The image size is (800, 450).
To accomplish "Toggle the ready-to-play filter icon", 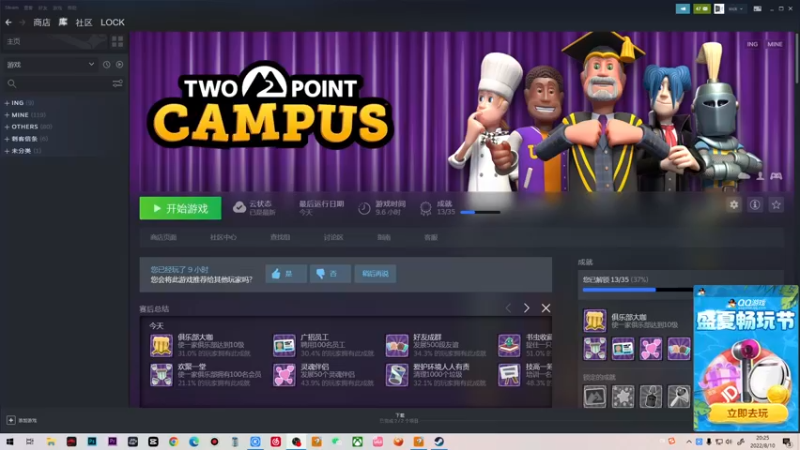I will tap(119, 65).
